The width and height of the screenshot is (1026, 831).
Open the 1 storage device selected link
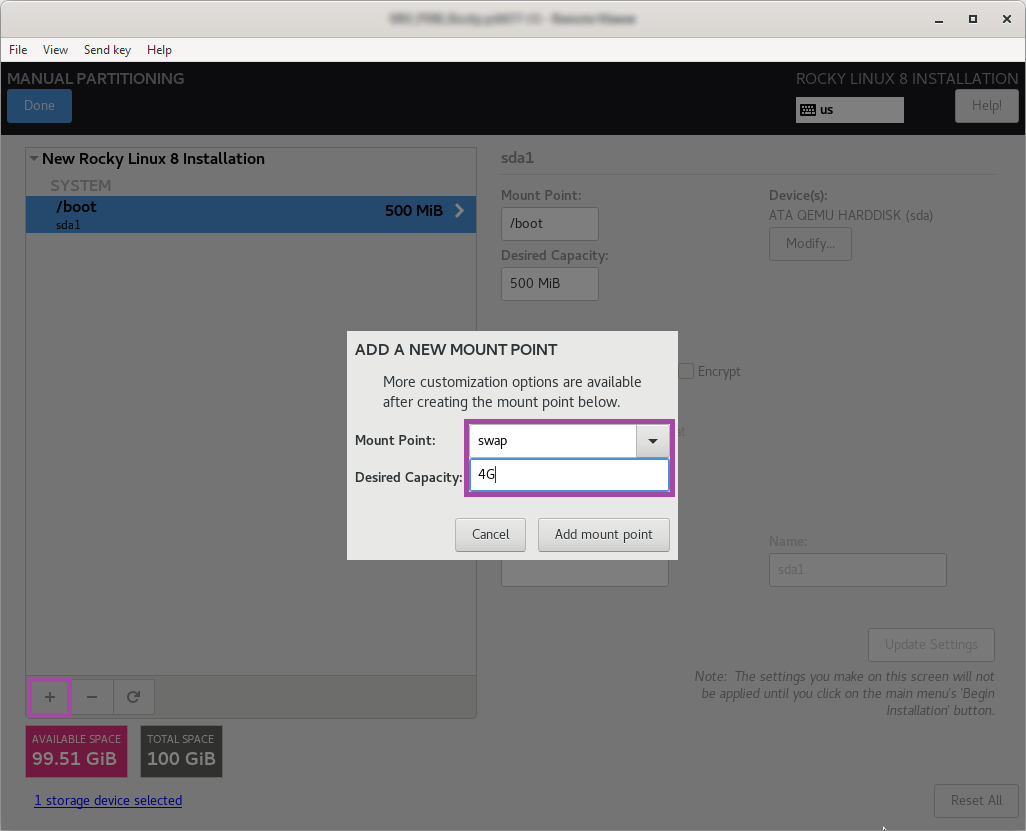[108, 800]
